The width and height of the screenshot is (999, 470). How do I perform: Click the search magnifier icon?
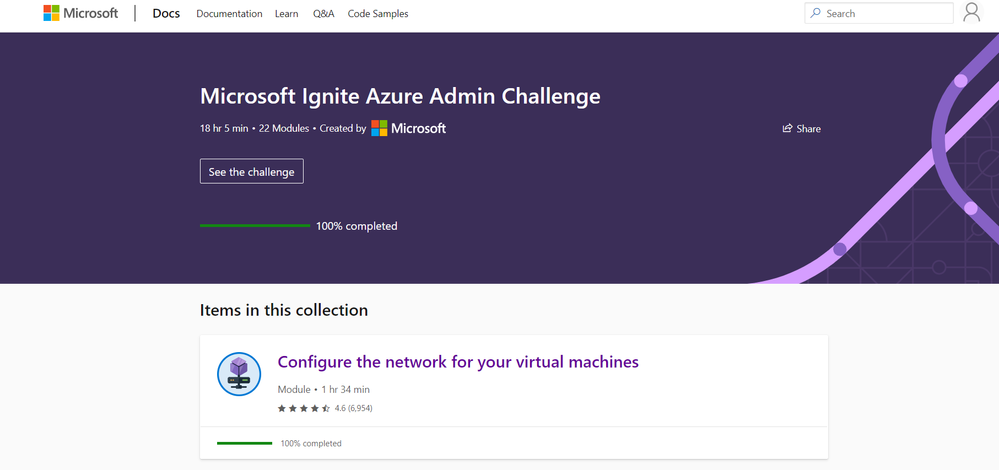[816, 13]
